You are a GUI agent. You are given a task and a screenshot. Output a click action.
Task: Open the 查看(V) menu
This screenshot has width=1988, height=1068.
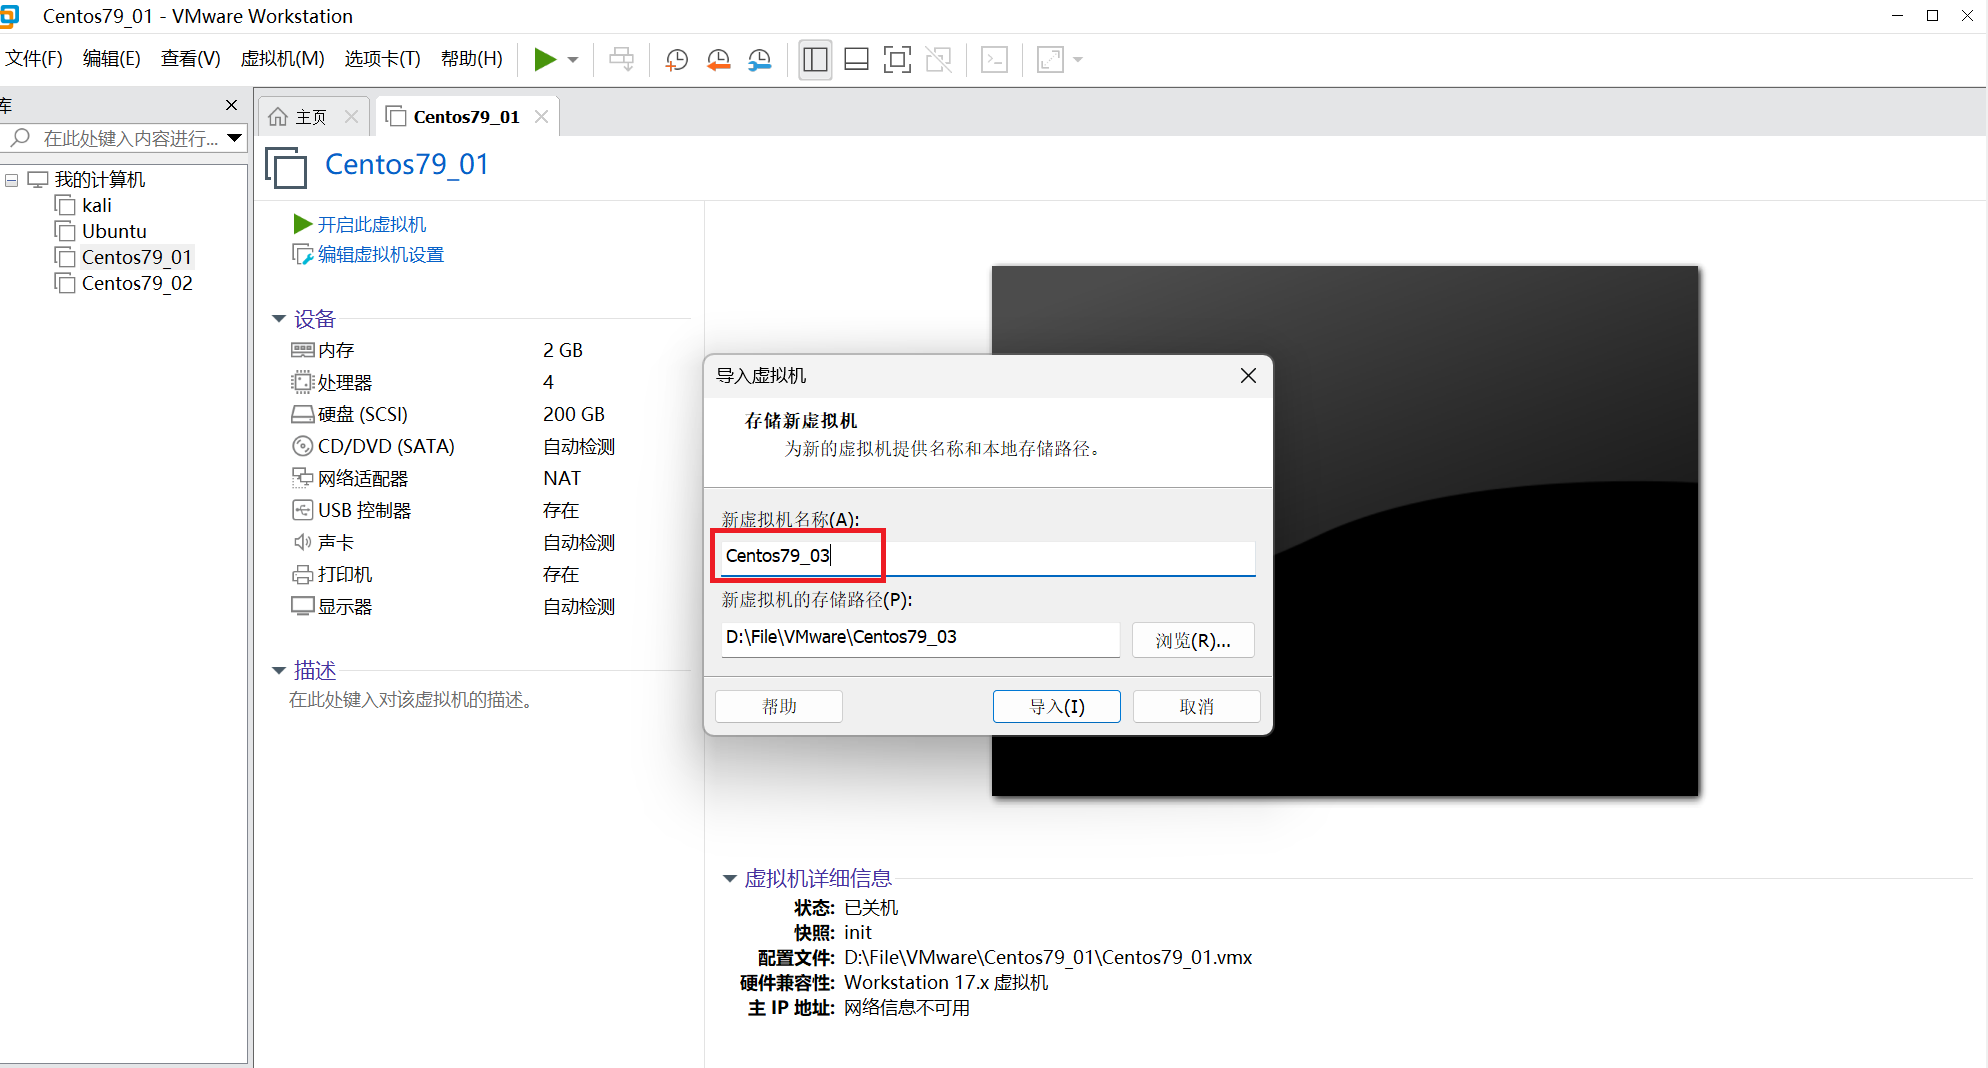(190, 59)
